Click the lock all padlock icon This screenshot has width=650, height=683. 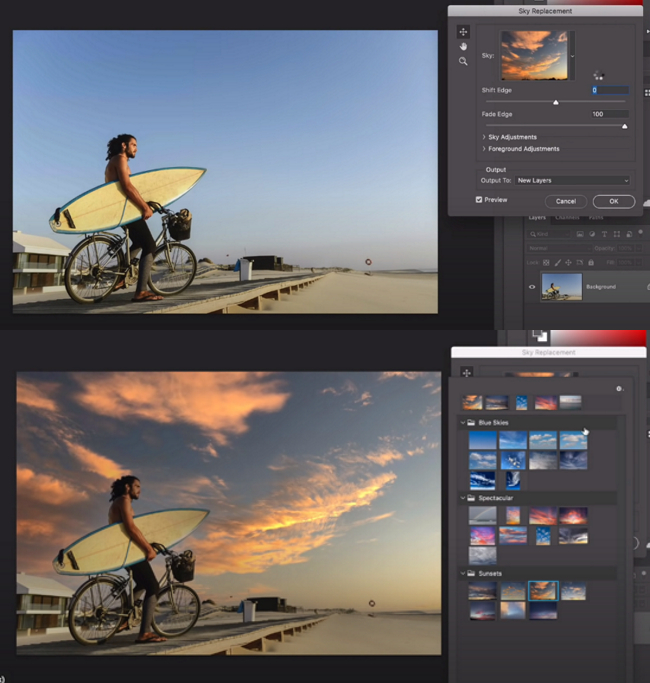pos(591,263)
